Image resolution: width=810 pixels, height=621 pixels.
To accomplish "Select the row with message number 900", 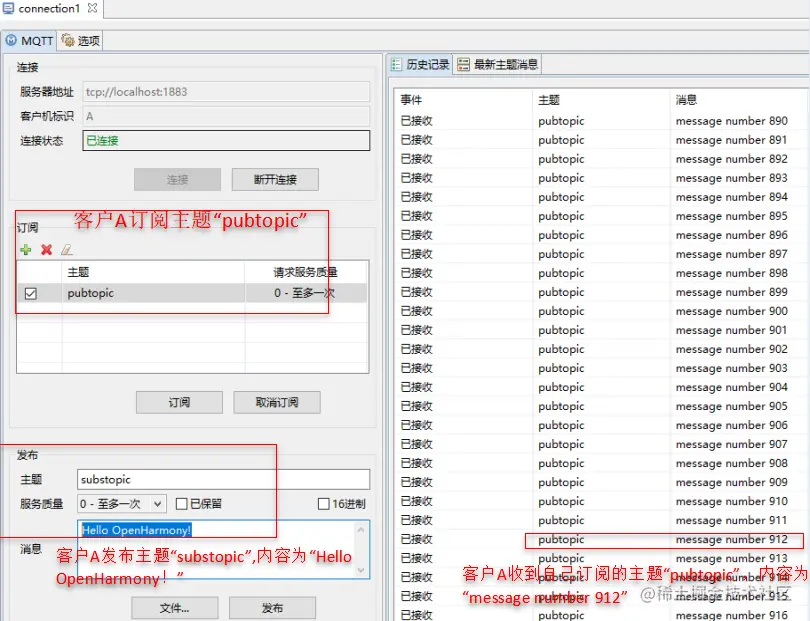I will coord(601,311).
